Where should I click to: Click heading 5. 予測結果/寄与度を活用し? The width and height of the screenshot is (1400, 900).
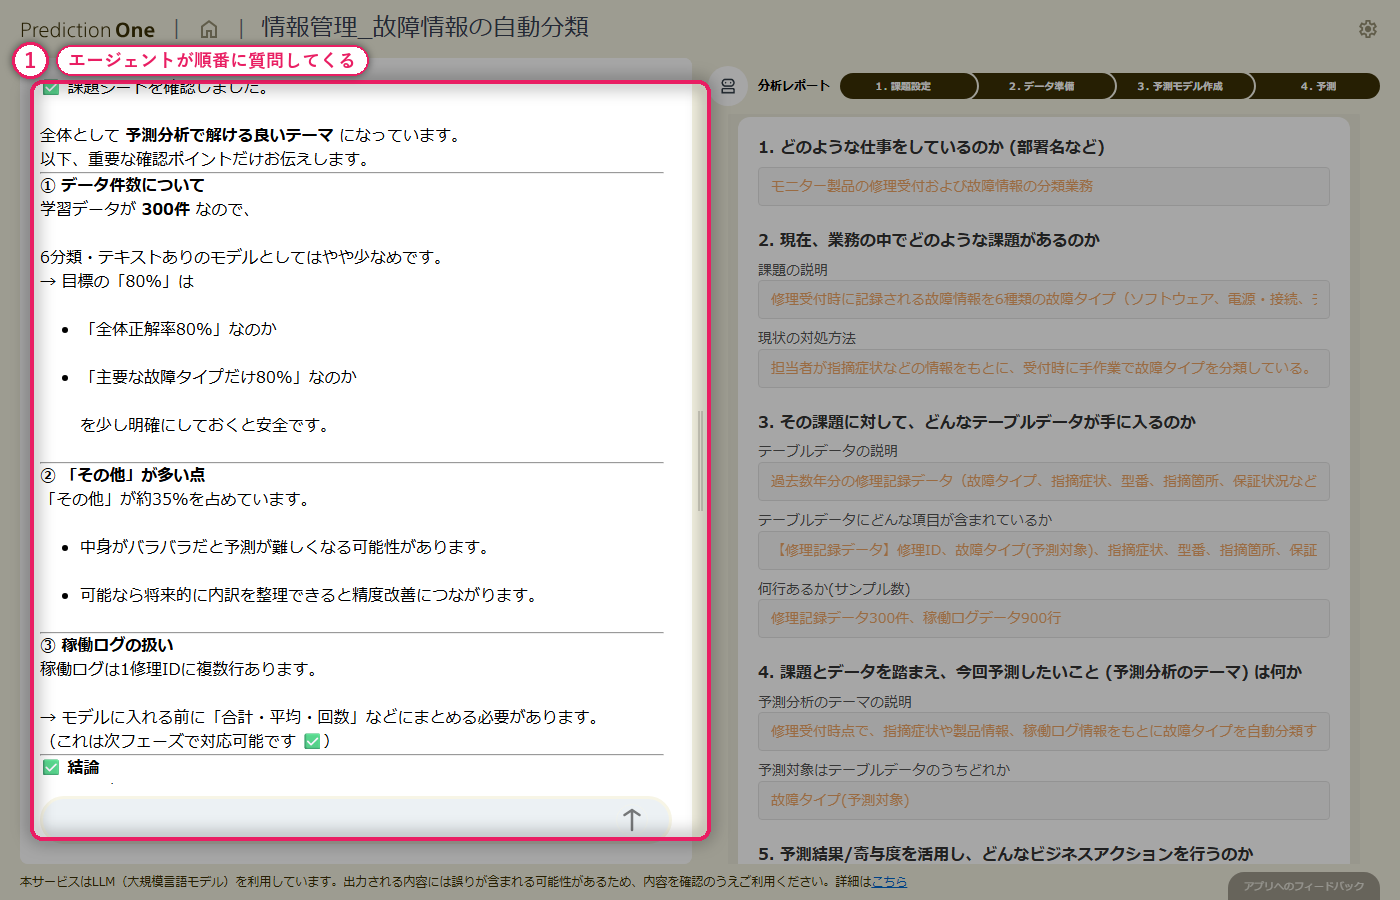(x=1005, y=854)
